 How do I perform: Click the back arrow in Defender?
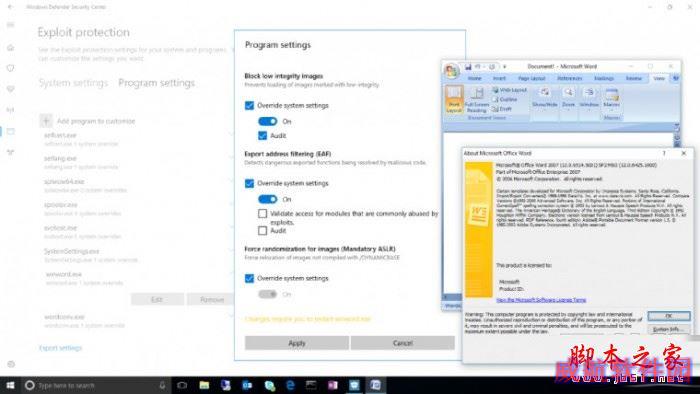coord(11,7)
